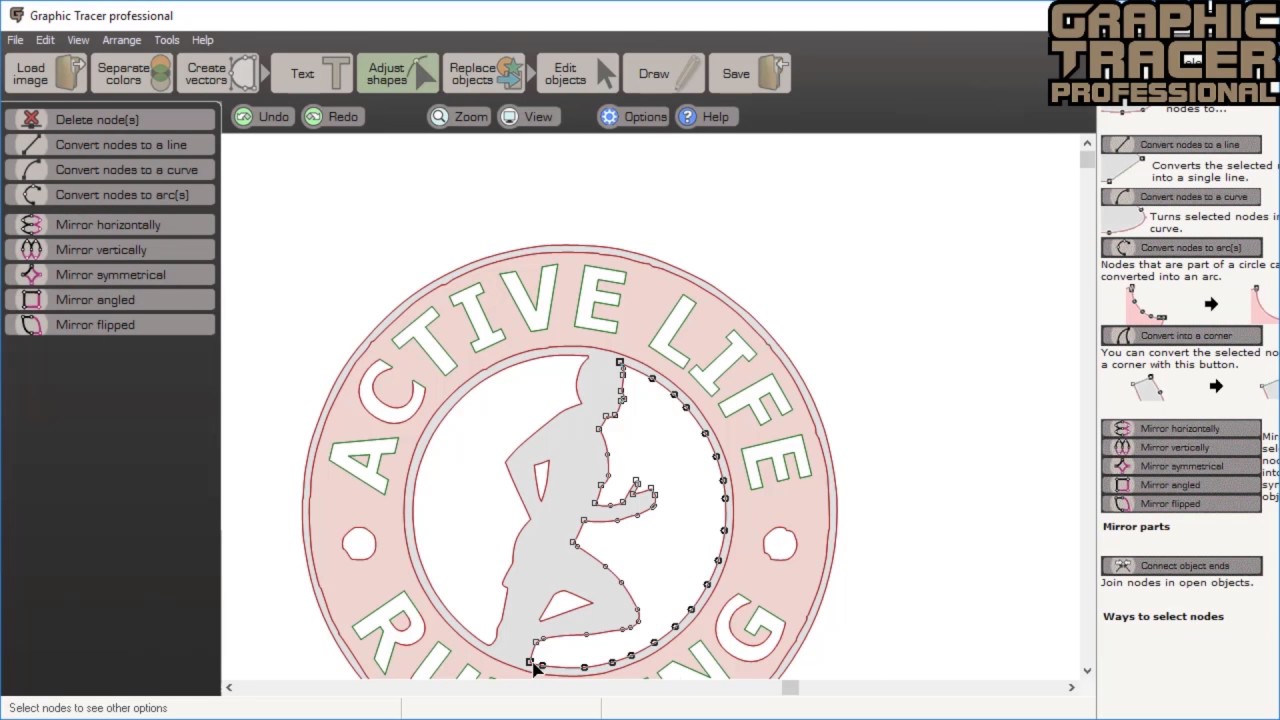This screenshot has width=1280, height=720.
Task: Open the View dropdown on toolbar
Action: 527,116
